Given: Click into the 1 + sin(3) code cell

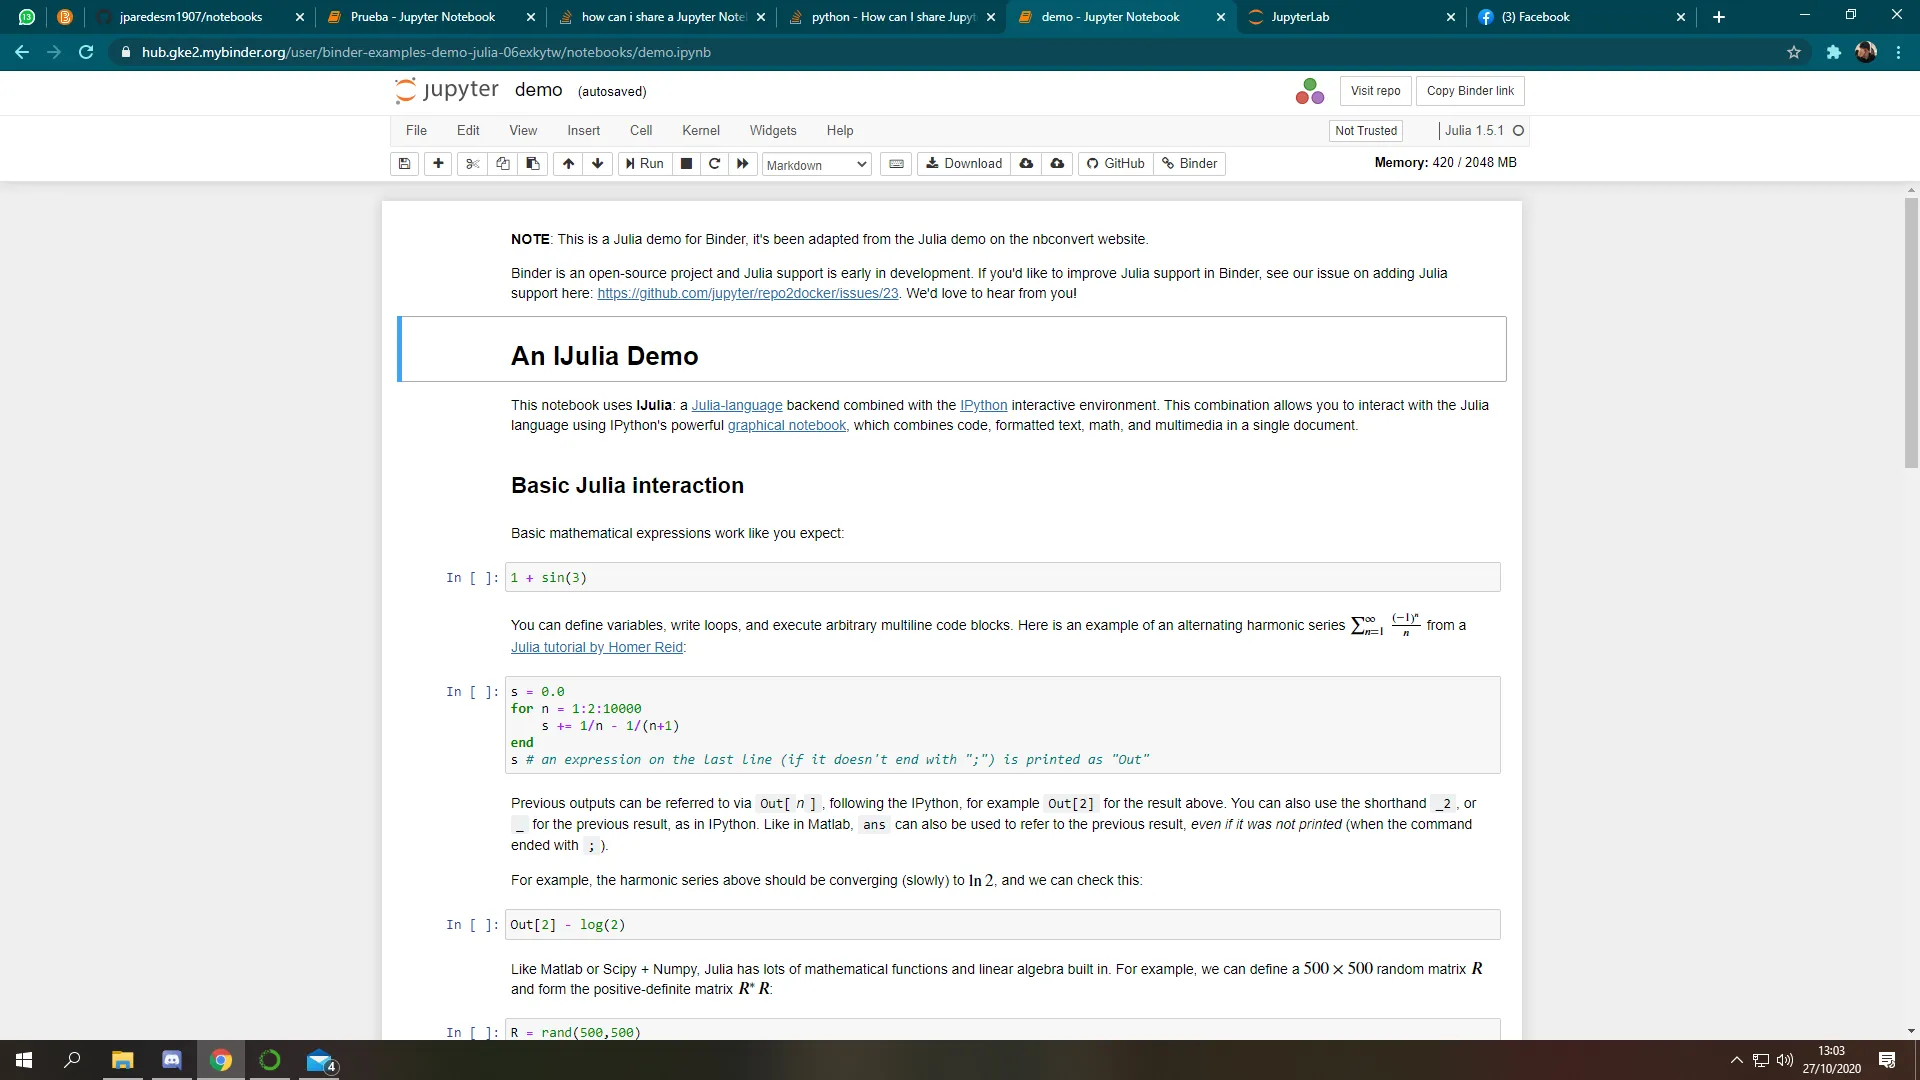Looking at the screenshot, I should (x=1000, y=578).
